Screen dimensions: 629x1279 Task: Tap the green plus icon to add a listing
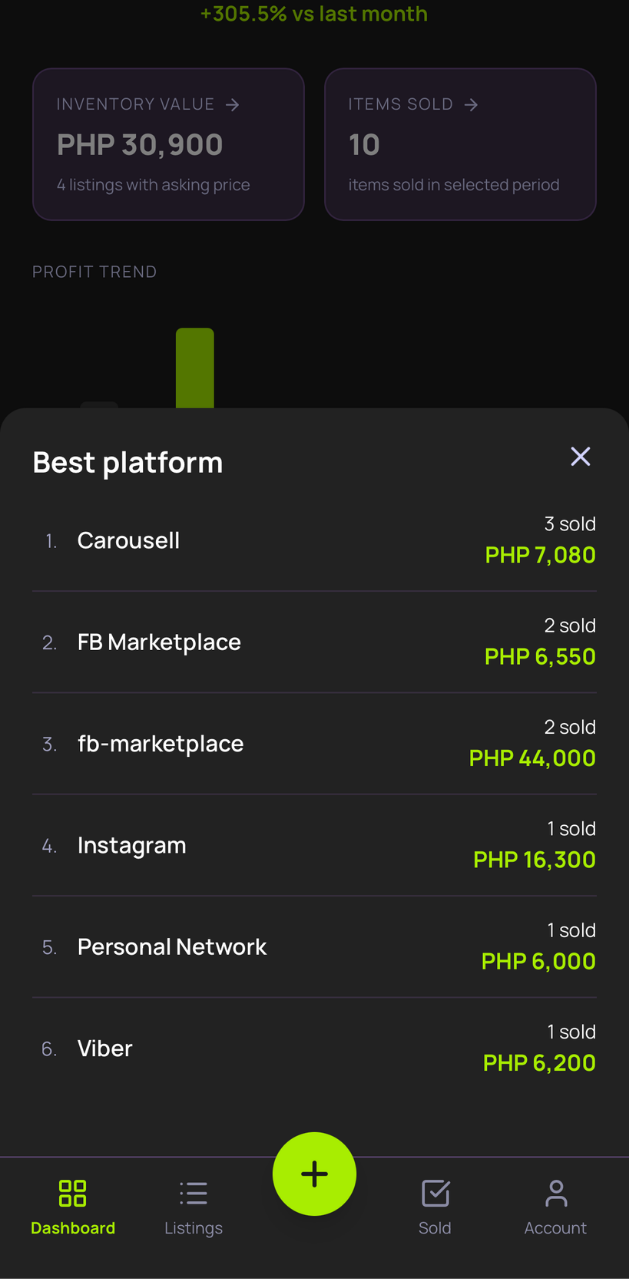pyautogui.click(x=314, y=1174)
